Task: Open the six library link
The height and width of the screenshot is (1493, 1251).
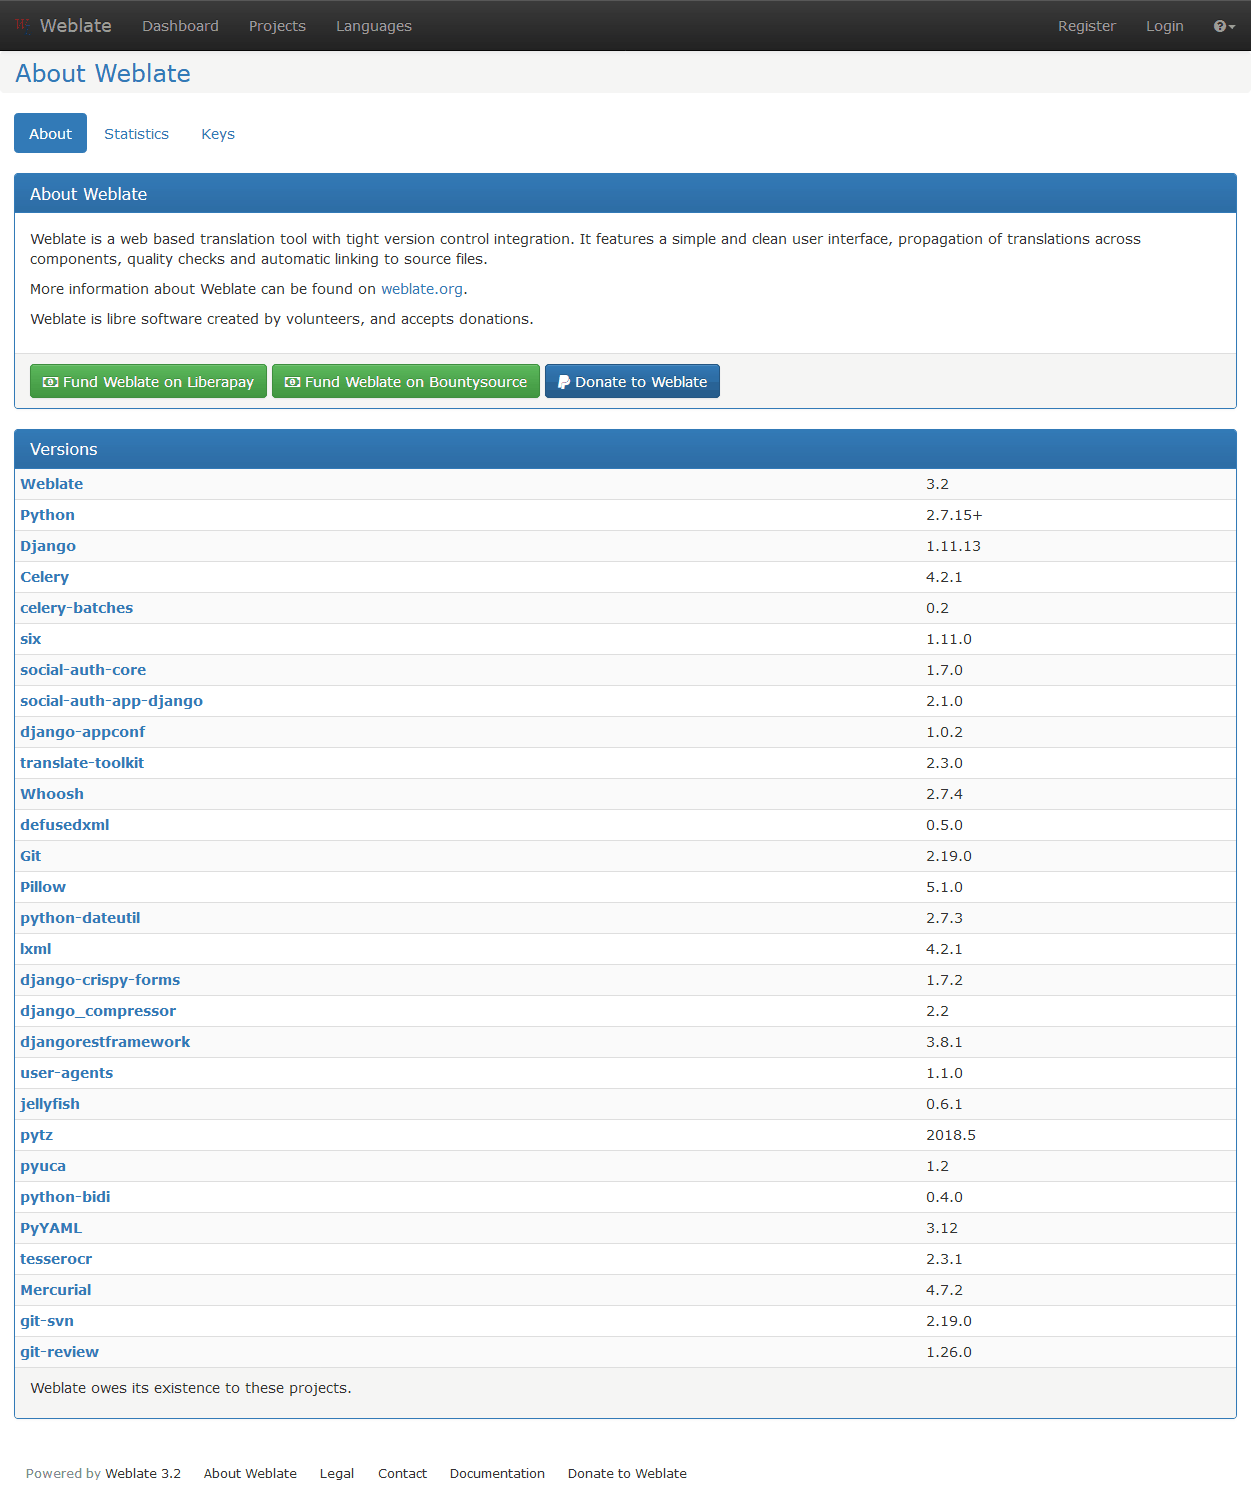Action: pyautogui.click(x=31, y=639)
